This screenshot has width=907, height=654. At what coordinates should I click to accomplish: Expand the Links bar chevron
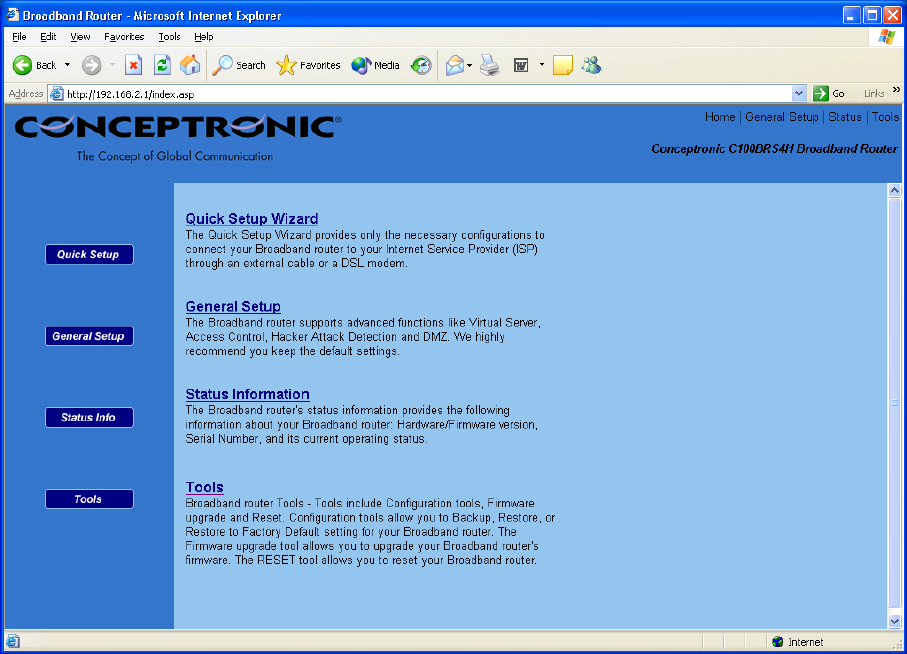[896, 90]
